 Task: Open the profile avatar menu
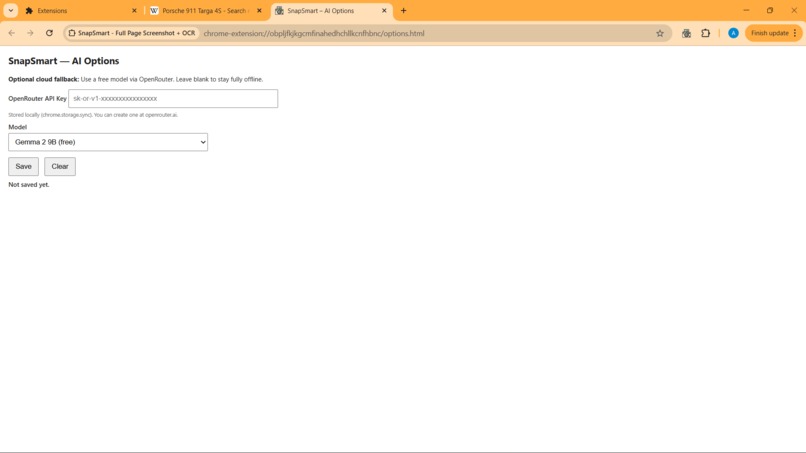(734, 33)
